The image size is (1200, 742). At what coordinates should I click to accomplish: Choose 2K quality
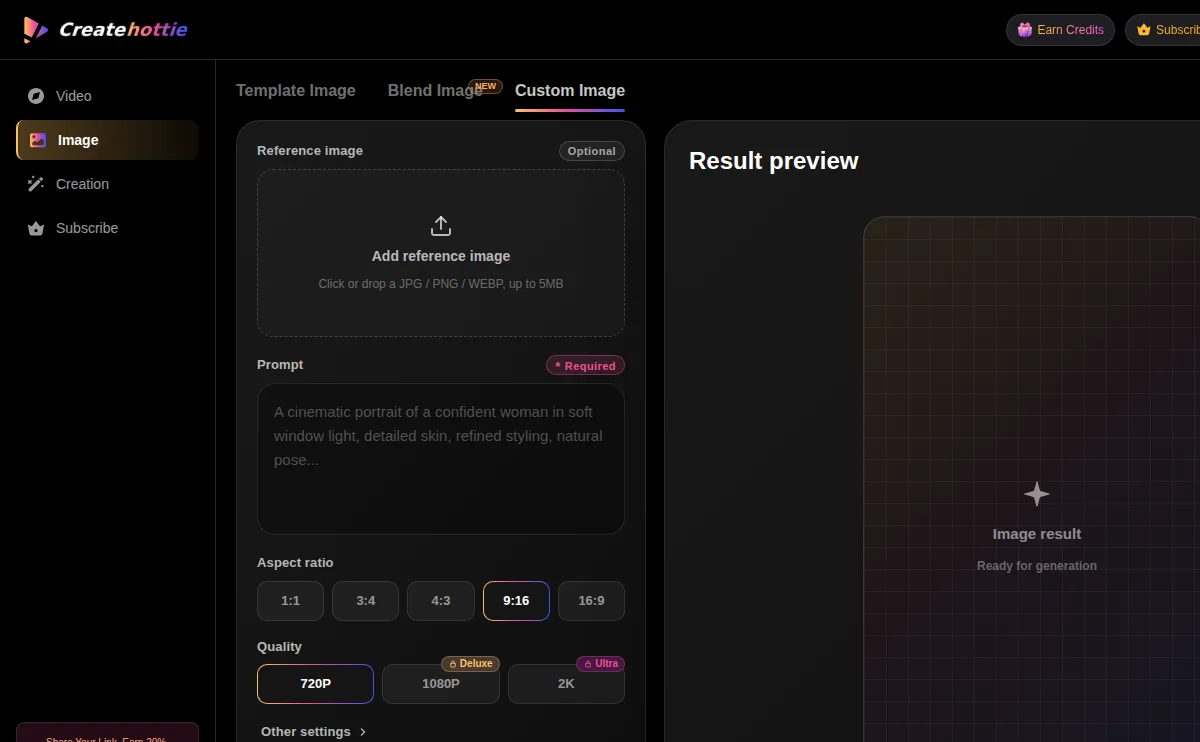[566, 684]
